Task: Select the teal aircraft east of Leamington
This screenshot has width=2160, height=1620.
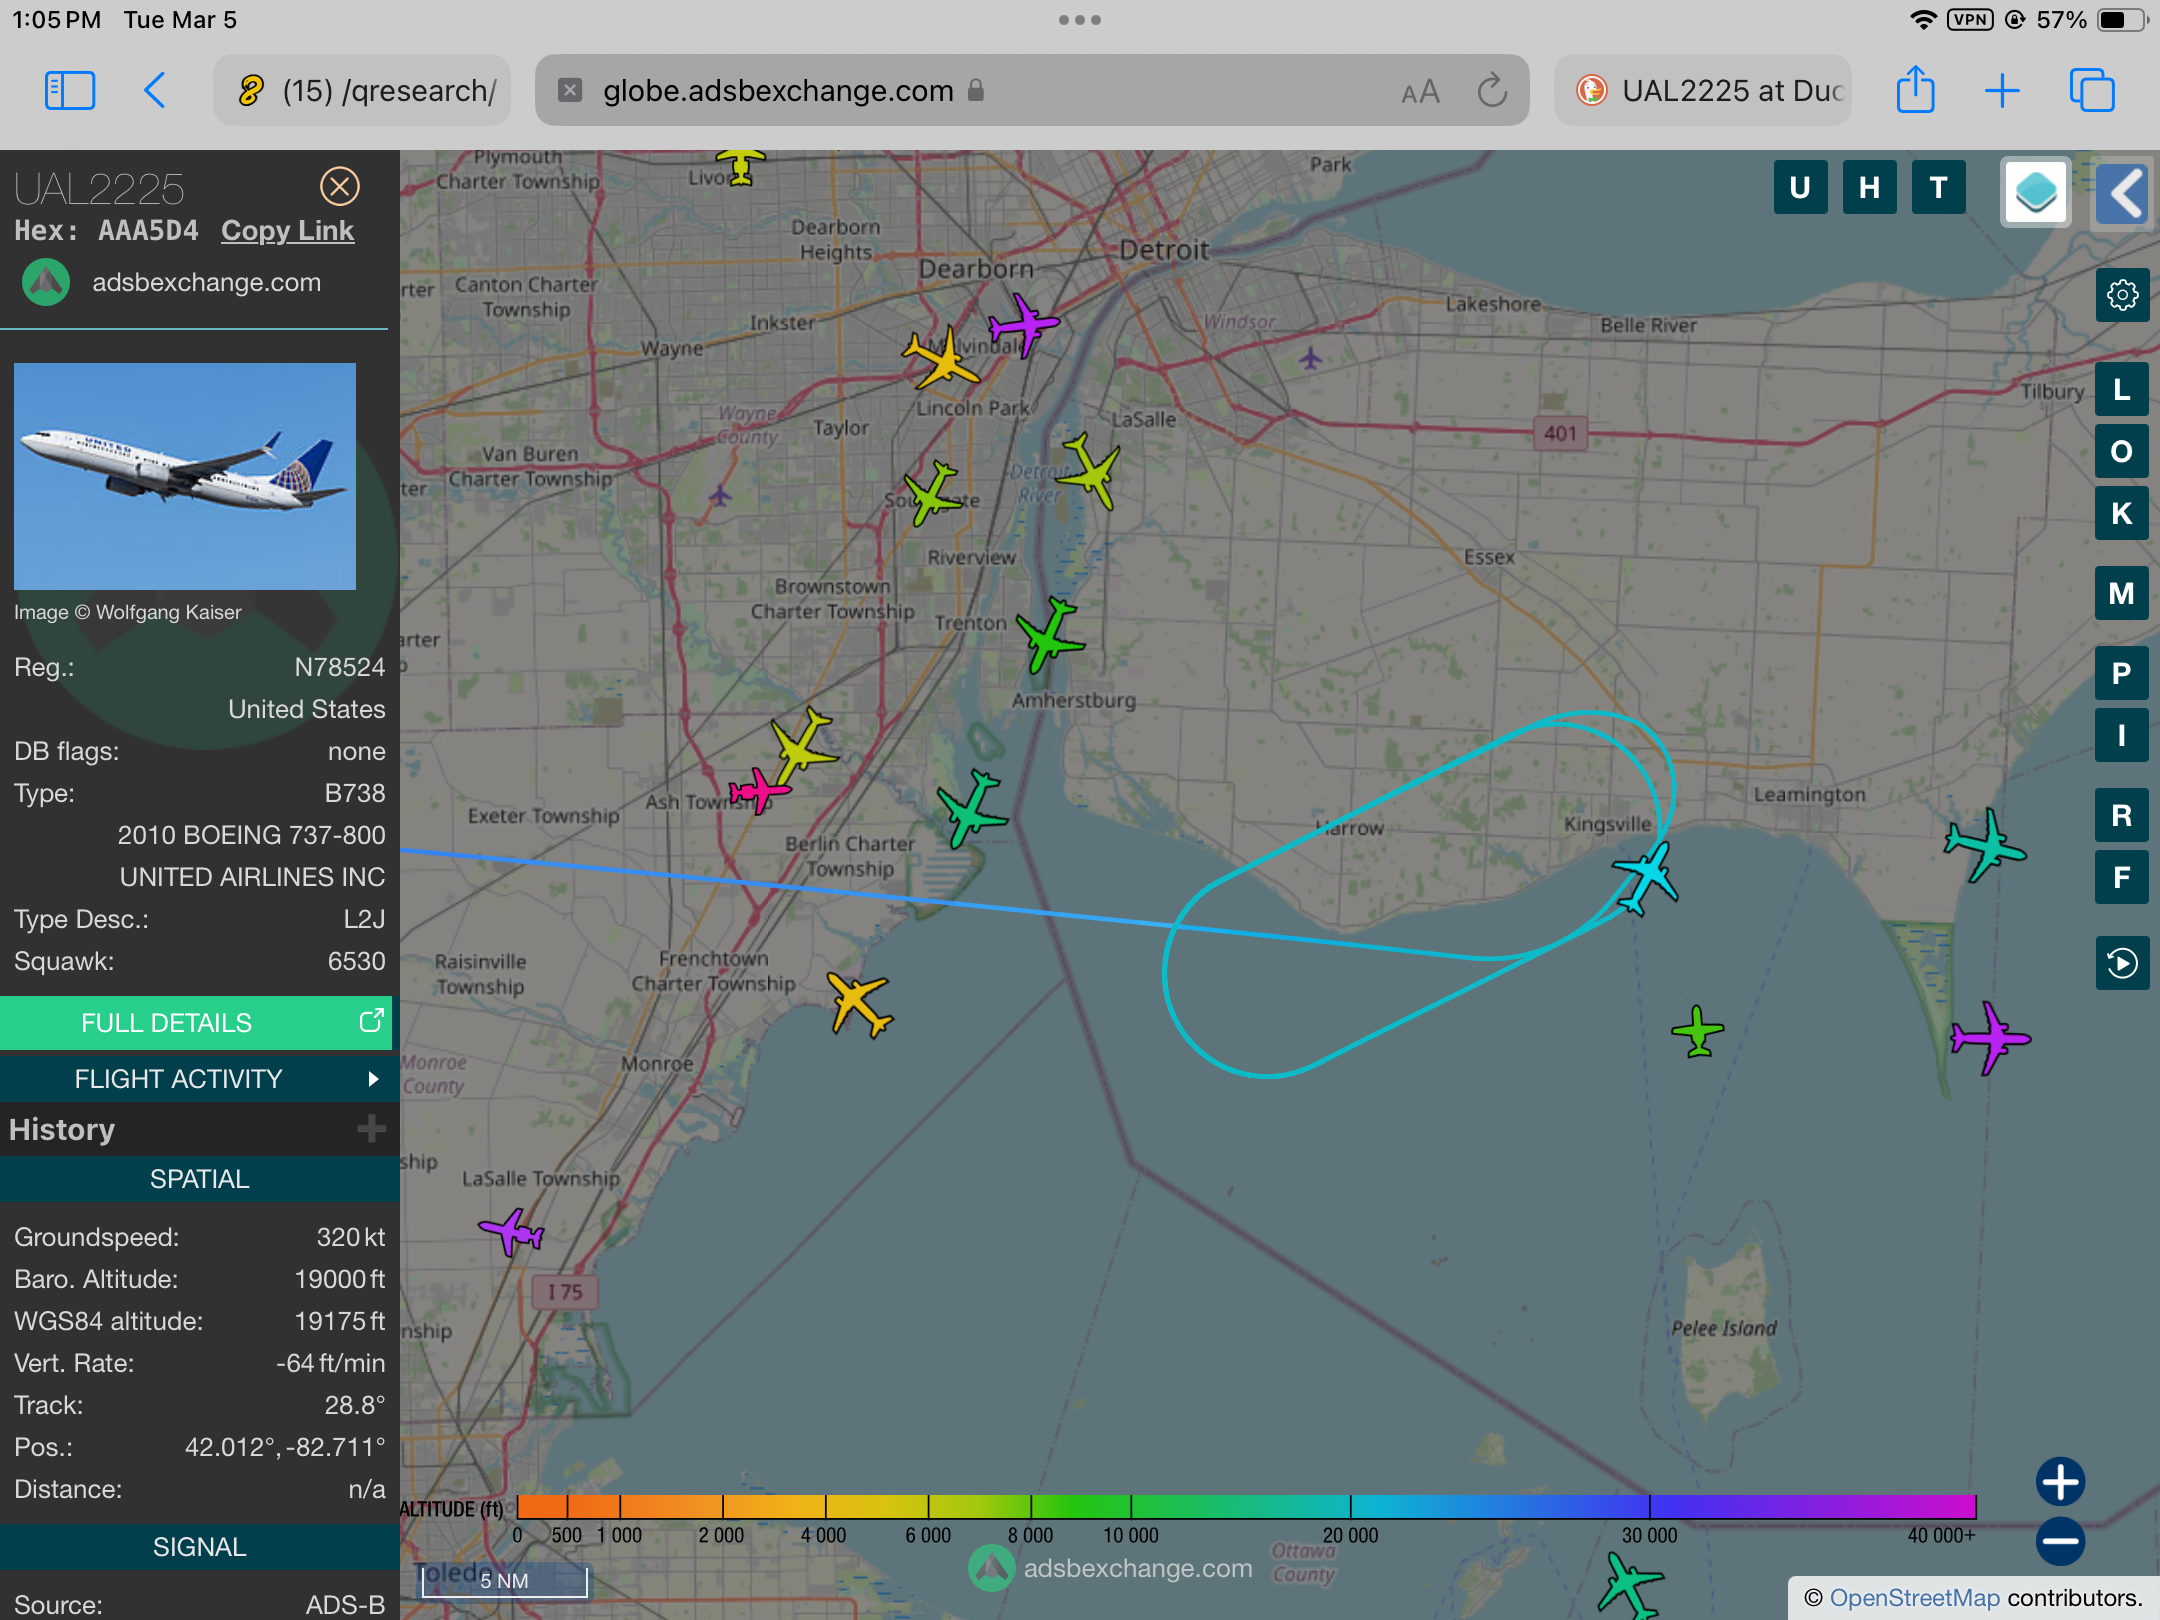Action: point(1985,845)
